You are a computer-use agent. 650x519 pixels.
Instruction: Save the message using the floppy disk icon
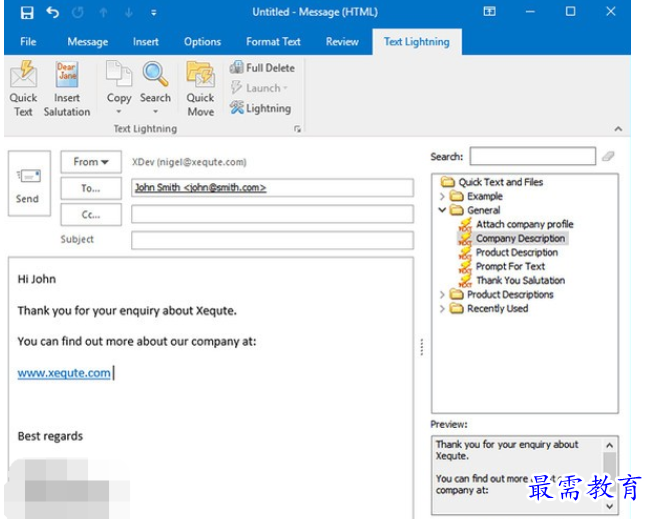27,13
